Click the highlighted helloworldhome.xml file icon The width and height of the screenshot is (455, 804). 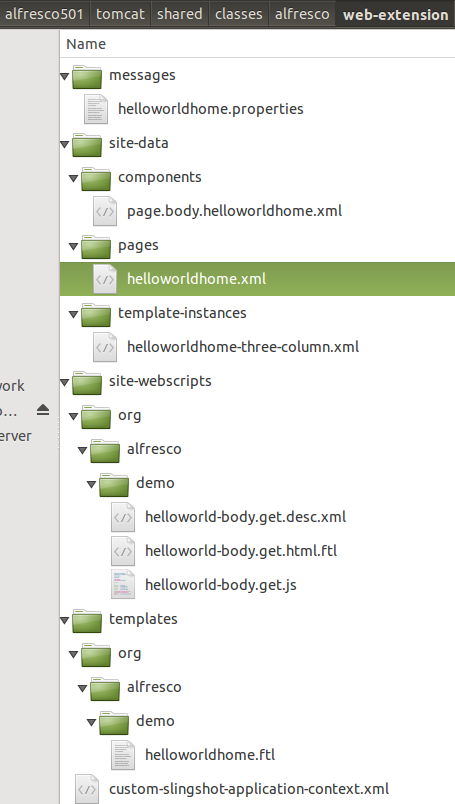(105, 279)
